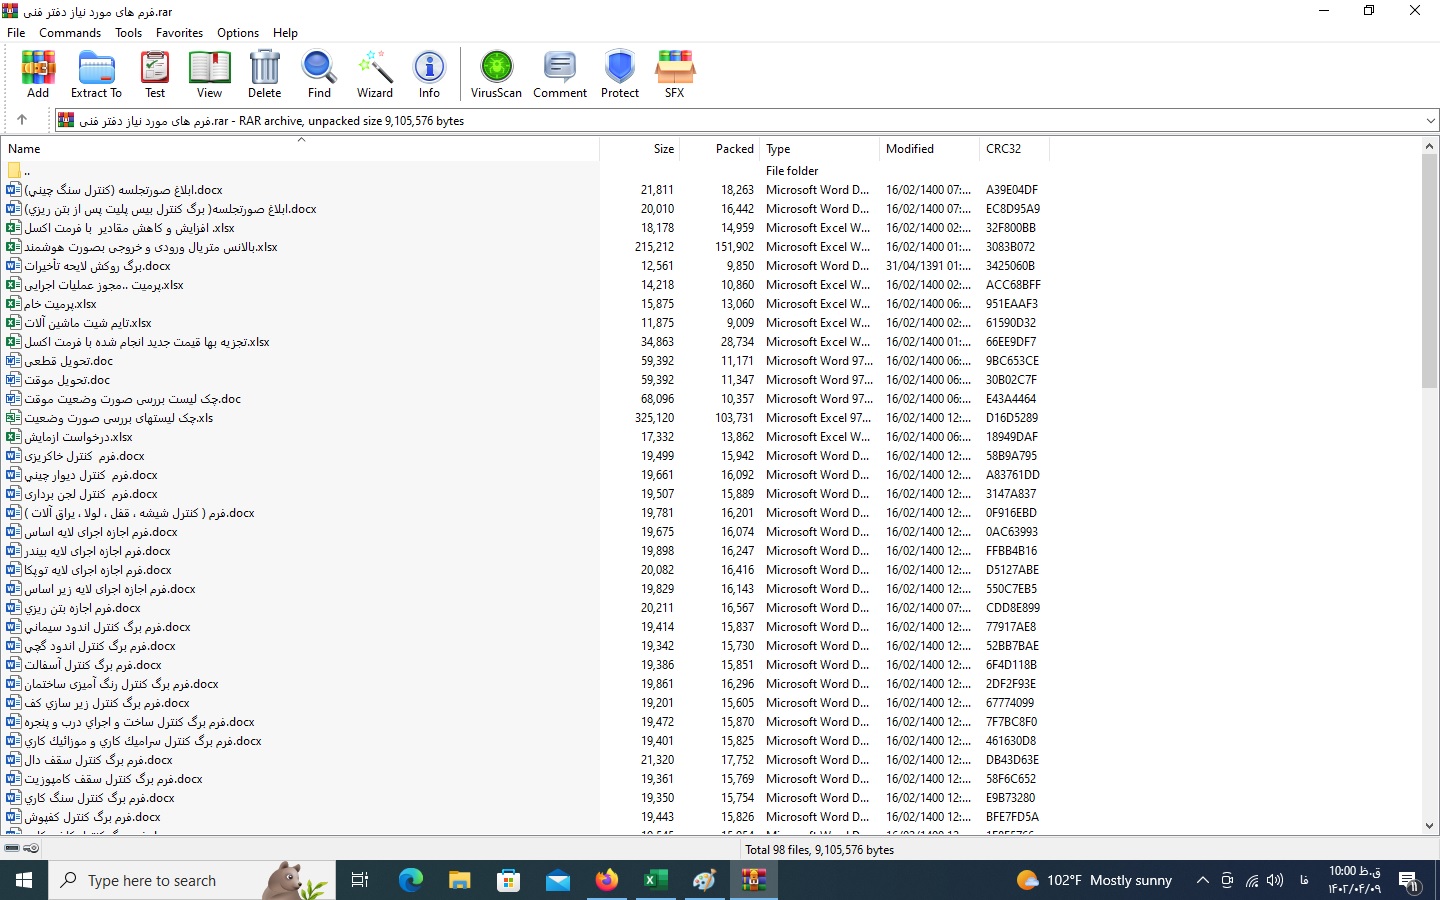Go up one folder level arrow

point(22,120)
